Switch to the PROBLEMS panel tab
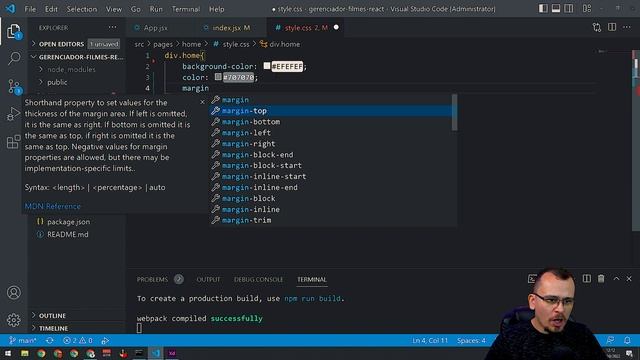The image size is (640, 360). tap(152, 280)
